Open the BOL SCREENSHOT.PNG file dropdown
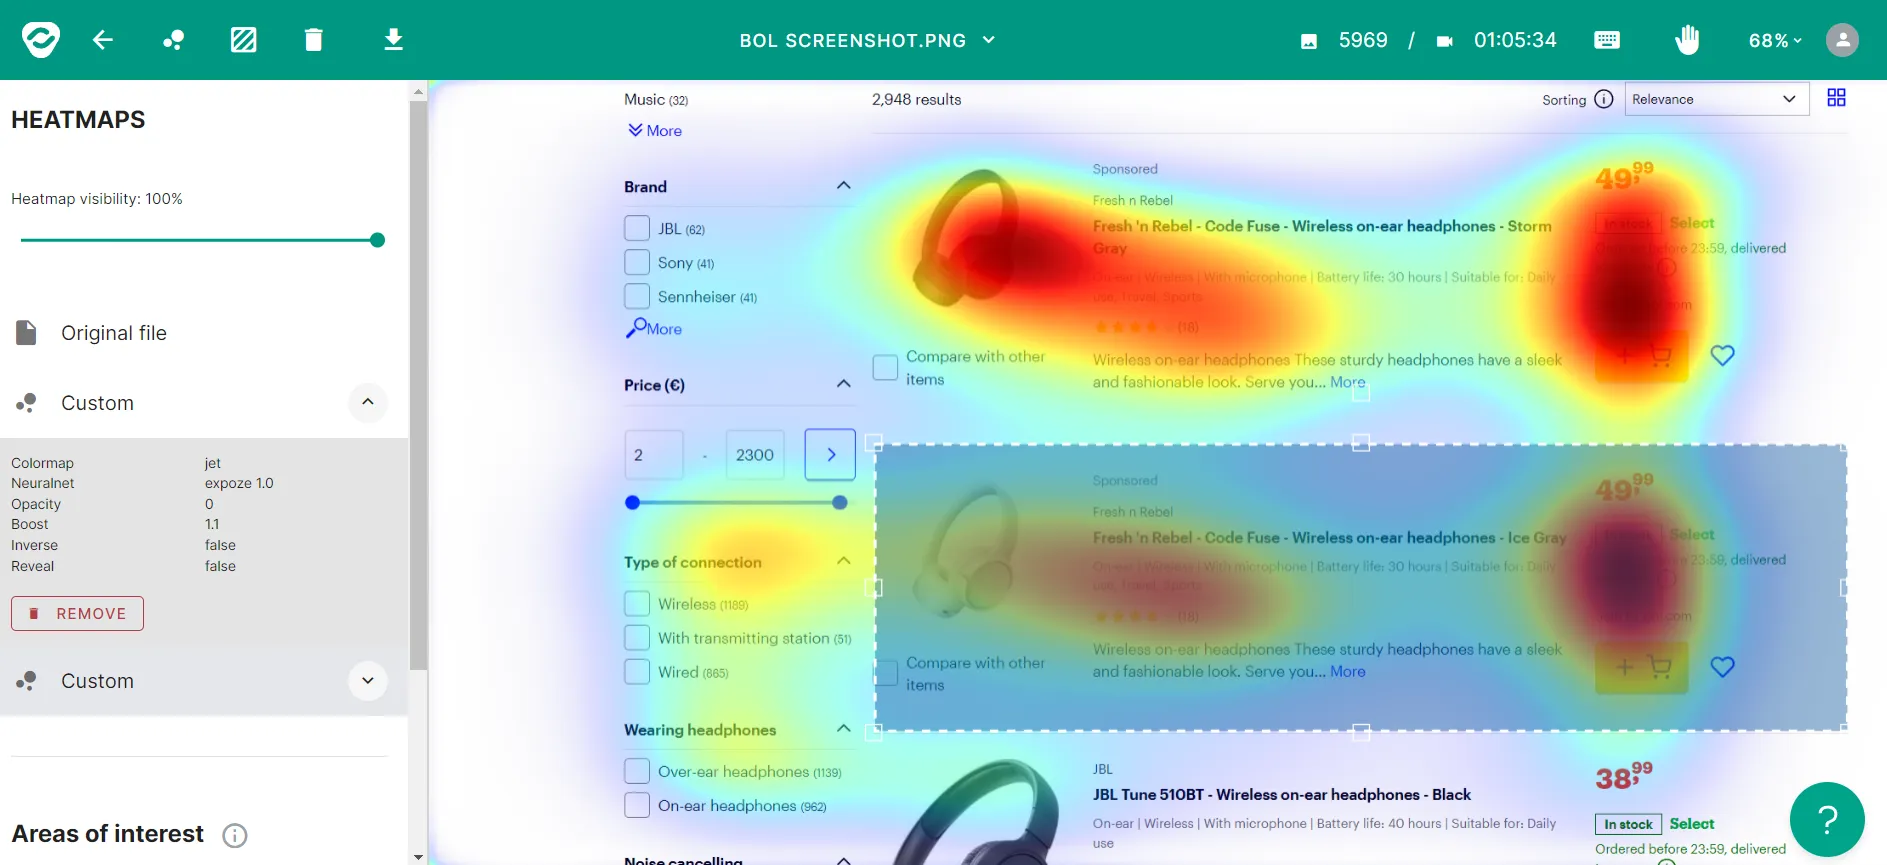Screen dimensions: 1887x865 [x=867, y=40]
